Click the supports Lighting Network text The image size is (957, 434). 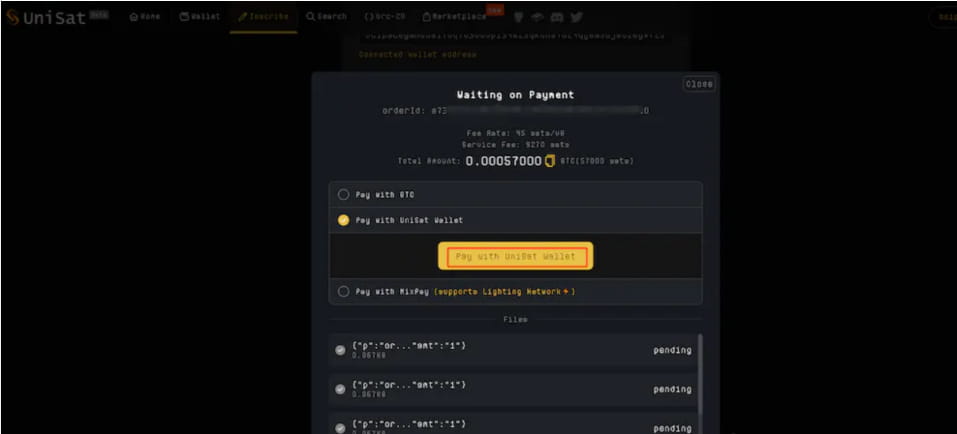[504, 292]
